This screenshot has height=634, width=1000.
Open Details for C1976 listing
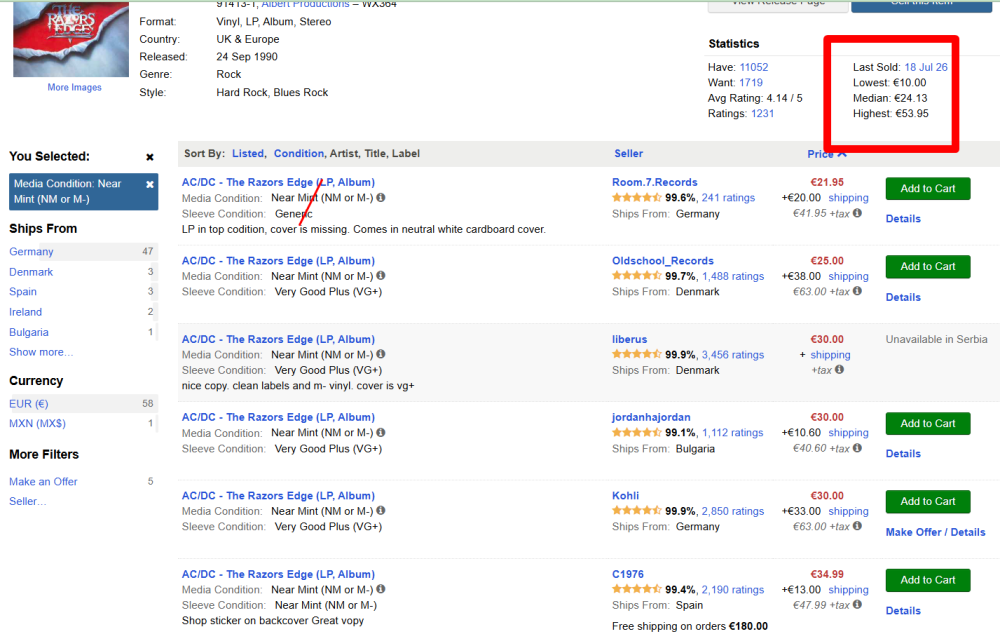(x=903, y=611)
